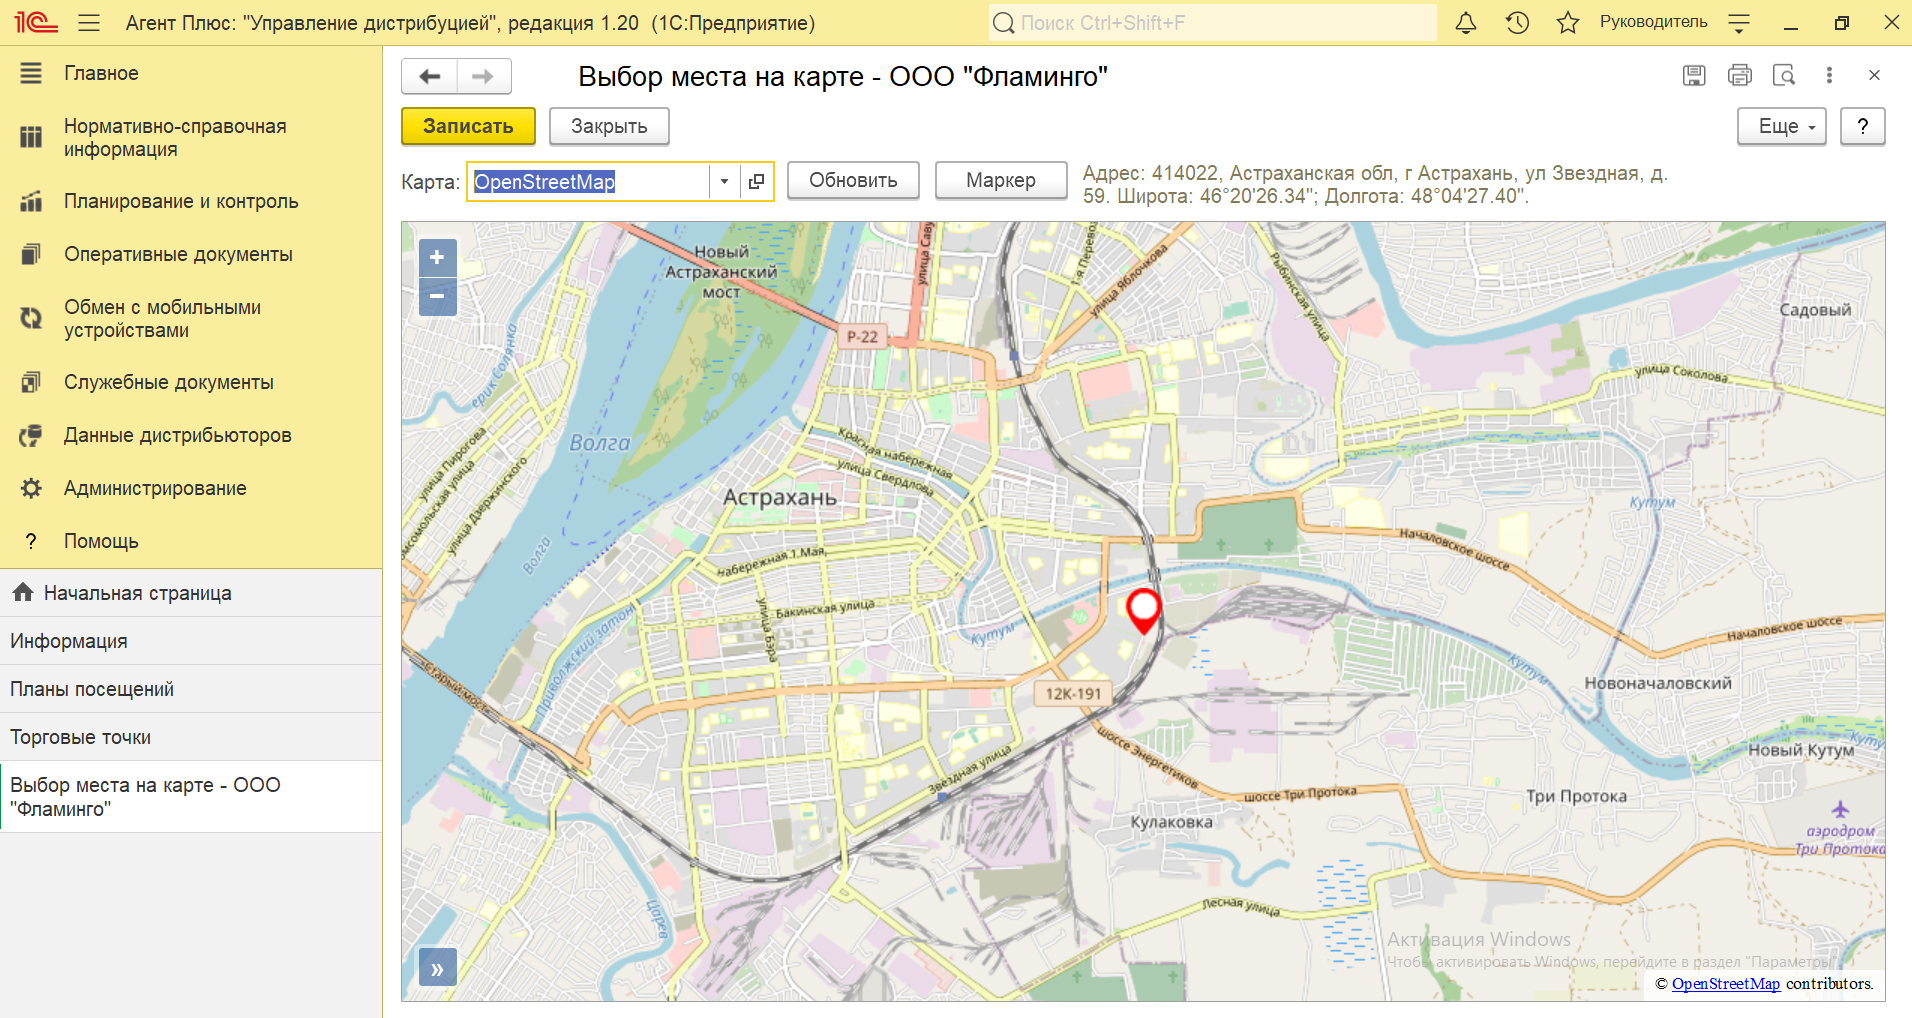1912x1018 pixels.
Task: Switch to Торговые точки tab
Action: pyautogui.click(x=191, y=737)
